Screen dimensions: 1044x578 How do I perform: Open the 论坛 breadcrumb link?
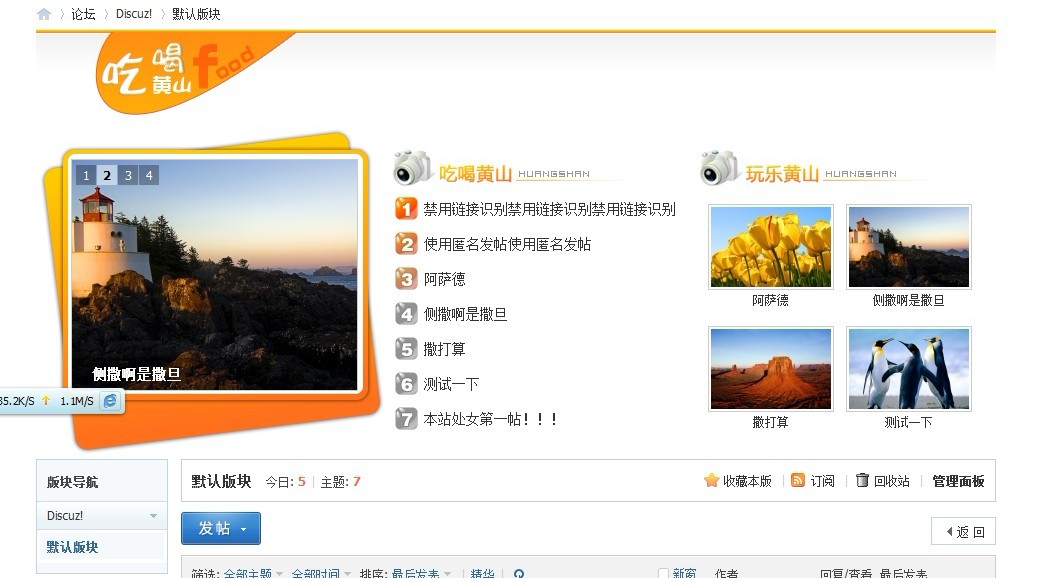pos(83,14)
